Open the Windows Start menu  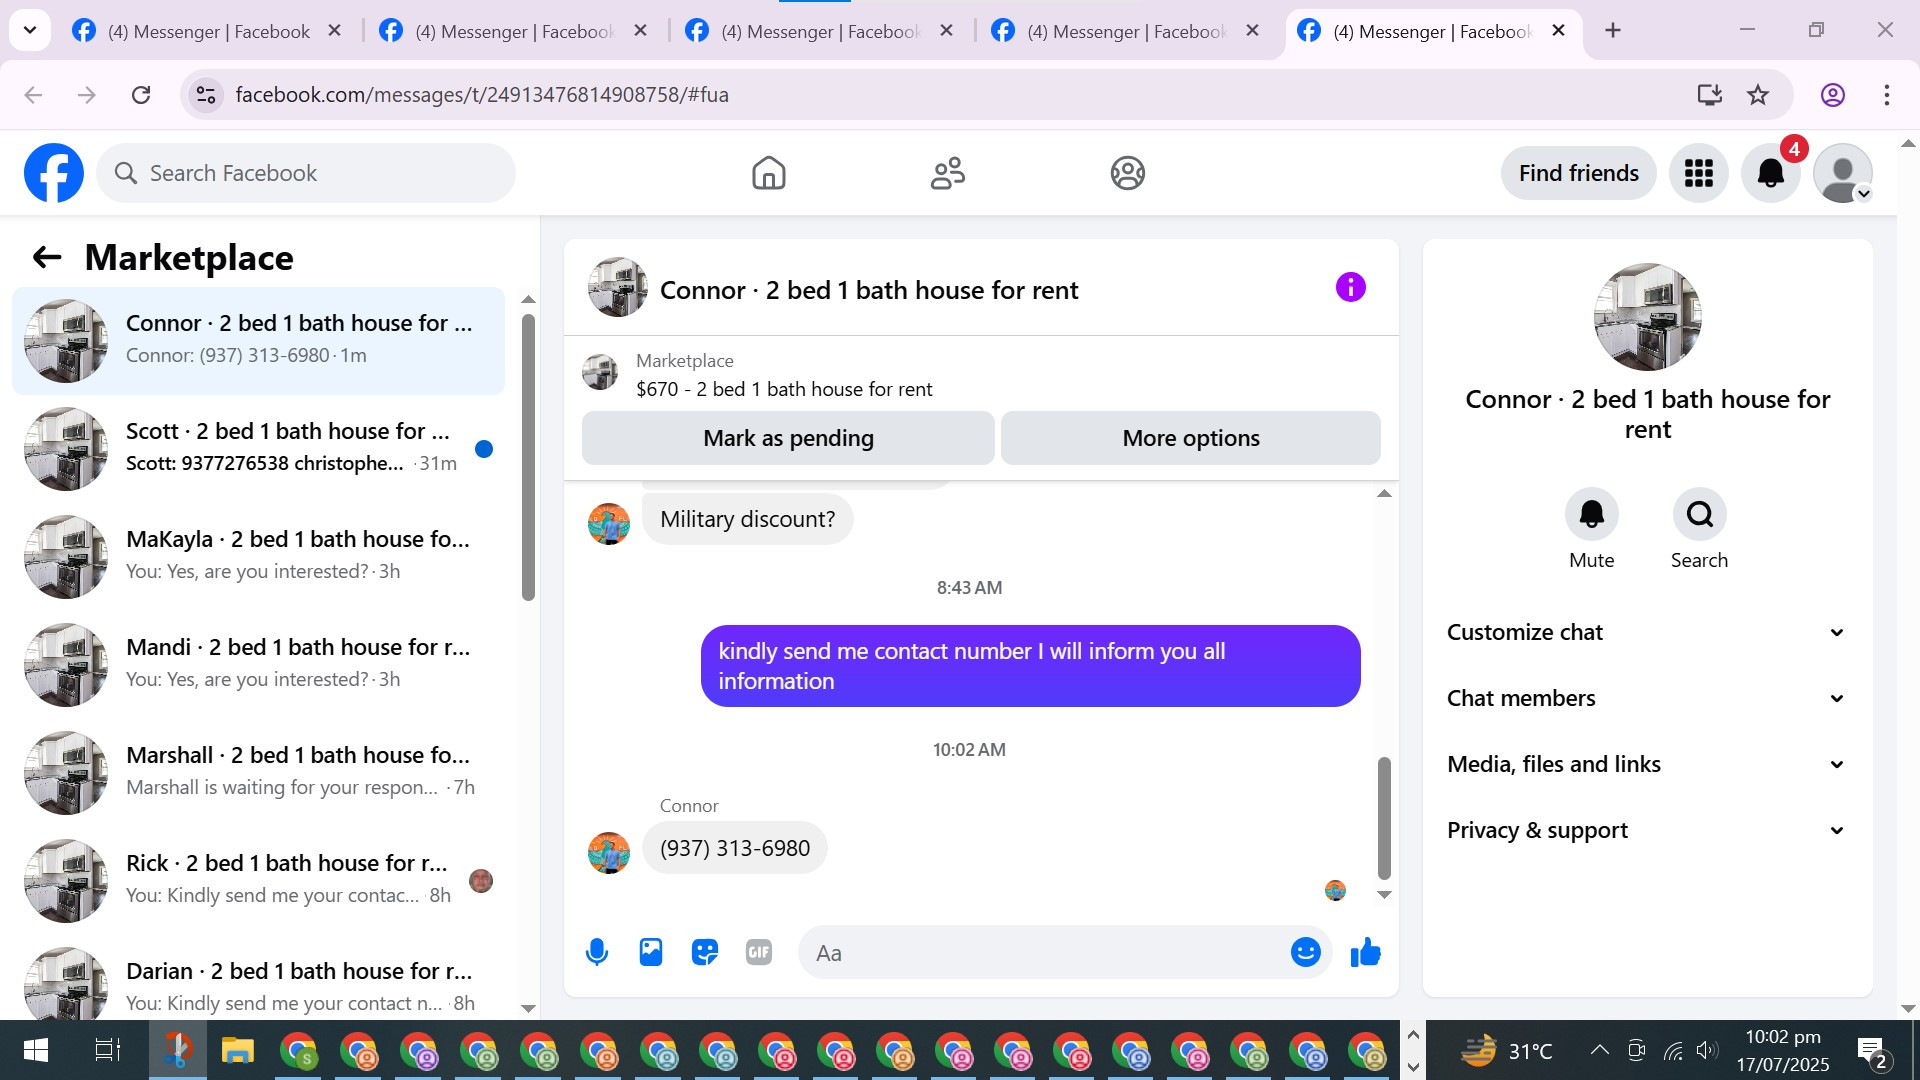click(x=36, y=1050)
